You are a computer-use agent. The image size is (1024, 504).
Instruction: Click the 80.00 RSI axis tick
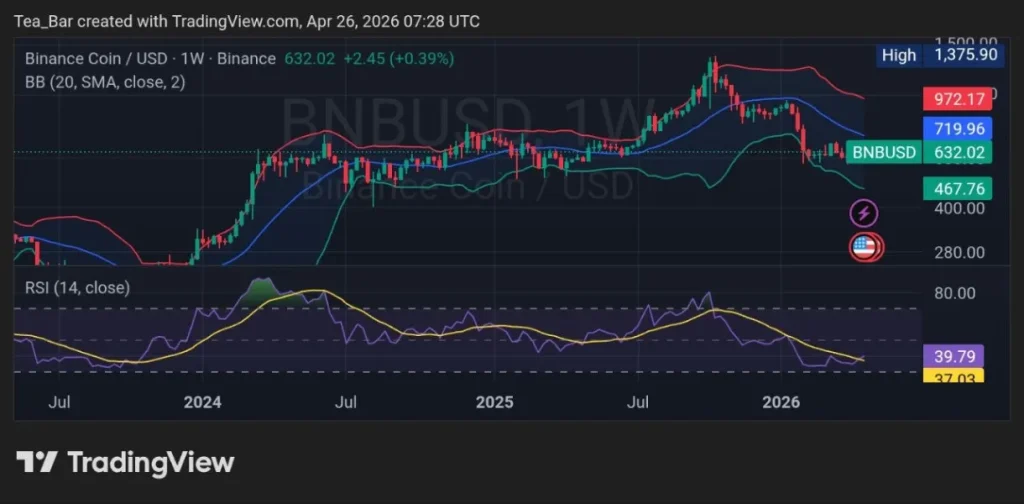click(955, 293)
